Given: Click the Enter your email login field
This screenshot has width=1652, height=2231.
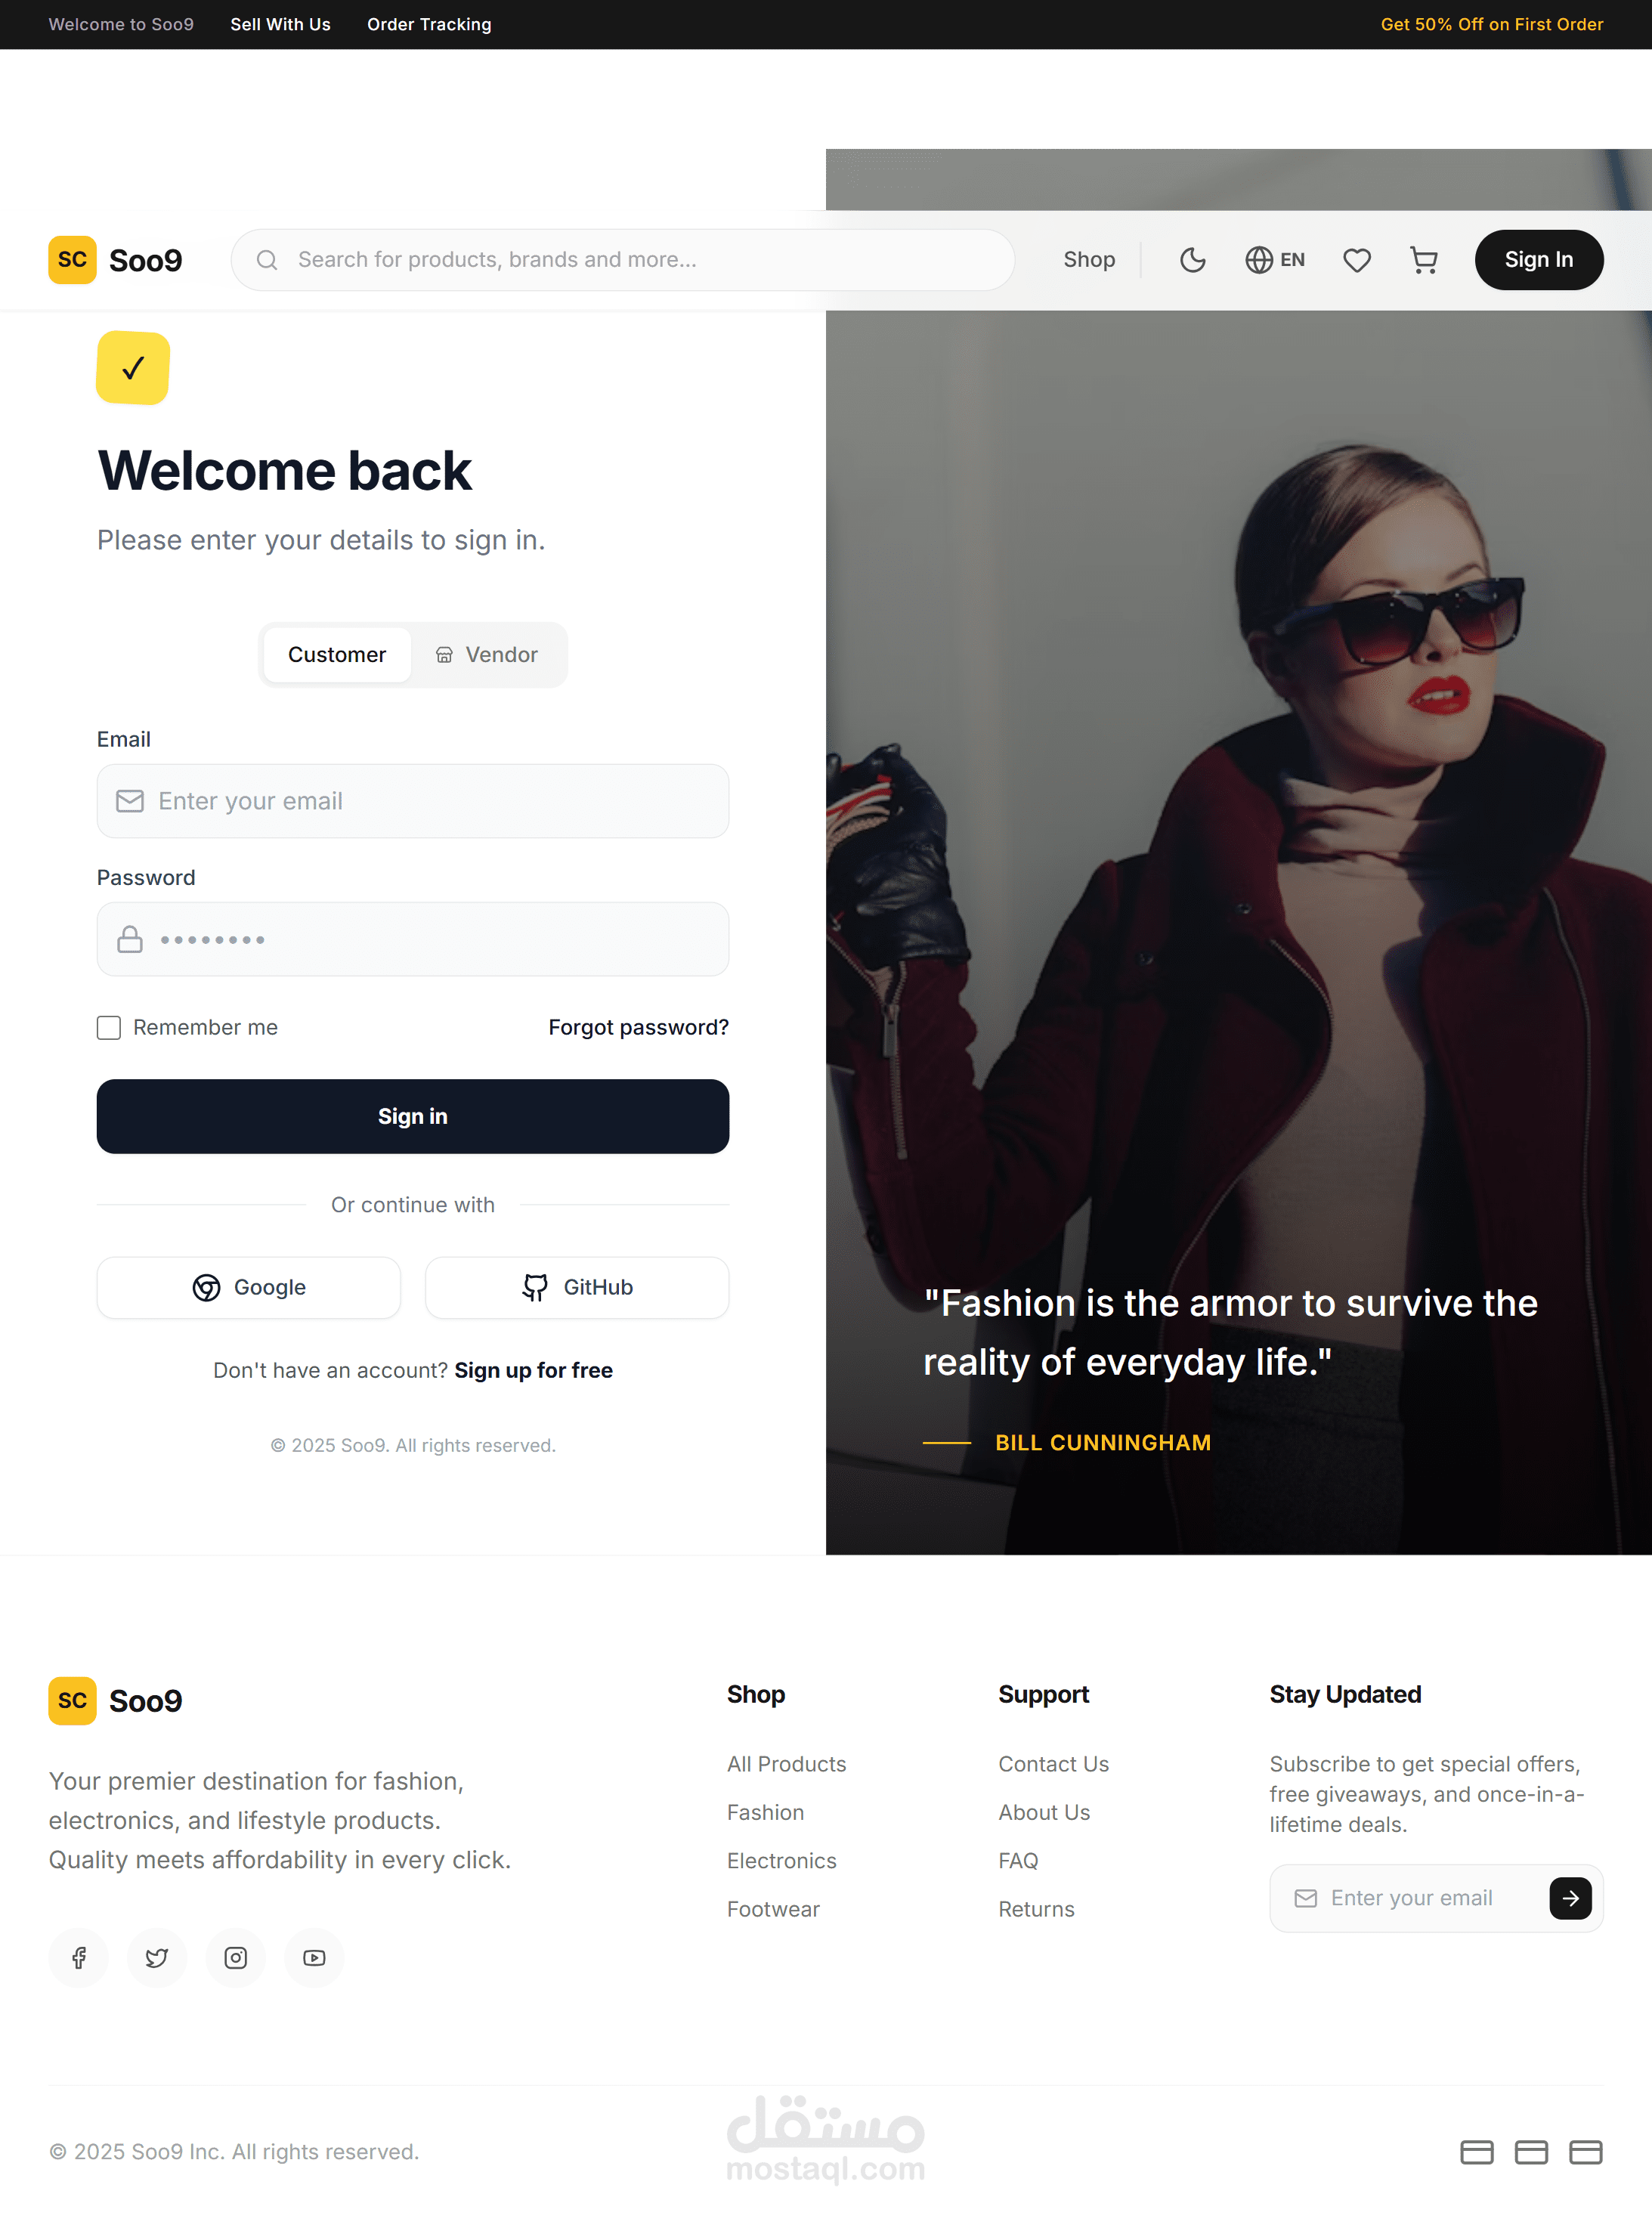Looking at the screenshot, I should pos(413,801).
